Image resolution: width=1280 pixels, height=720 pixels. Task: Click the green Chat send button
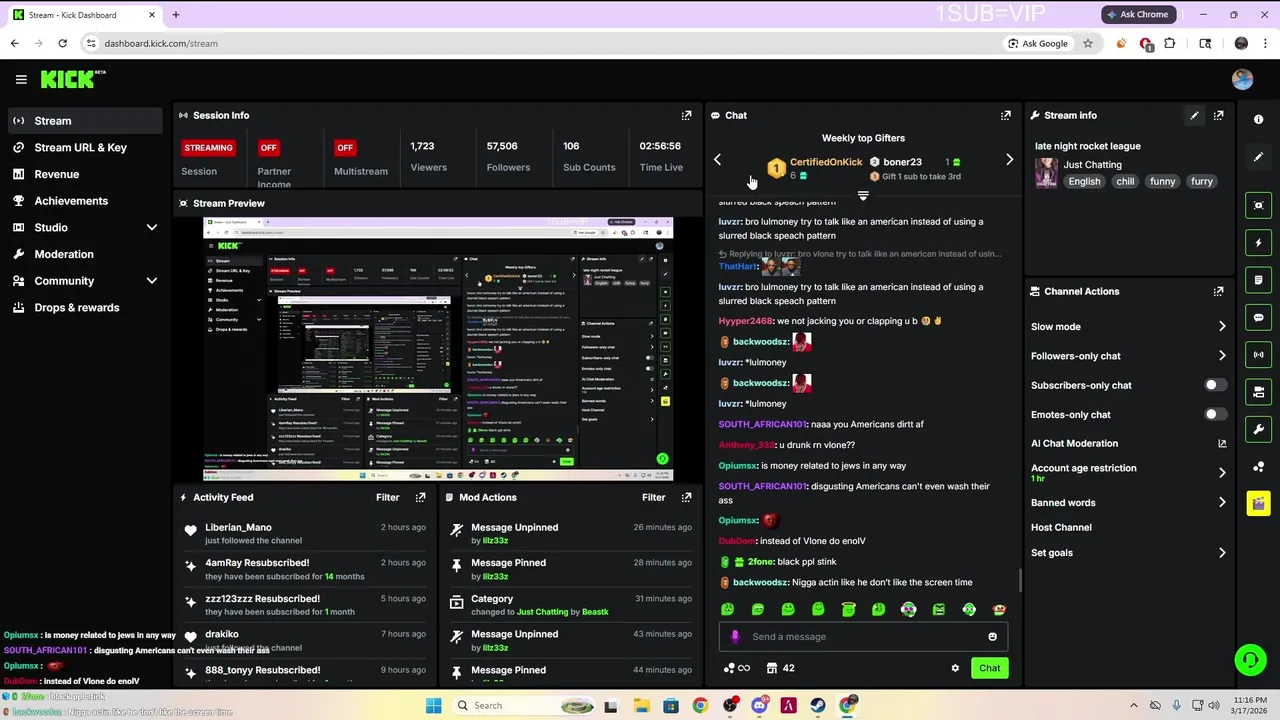coord(989,668)
